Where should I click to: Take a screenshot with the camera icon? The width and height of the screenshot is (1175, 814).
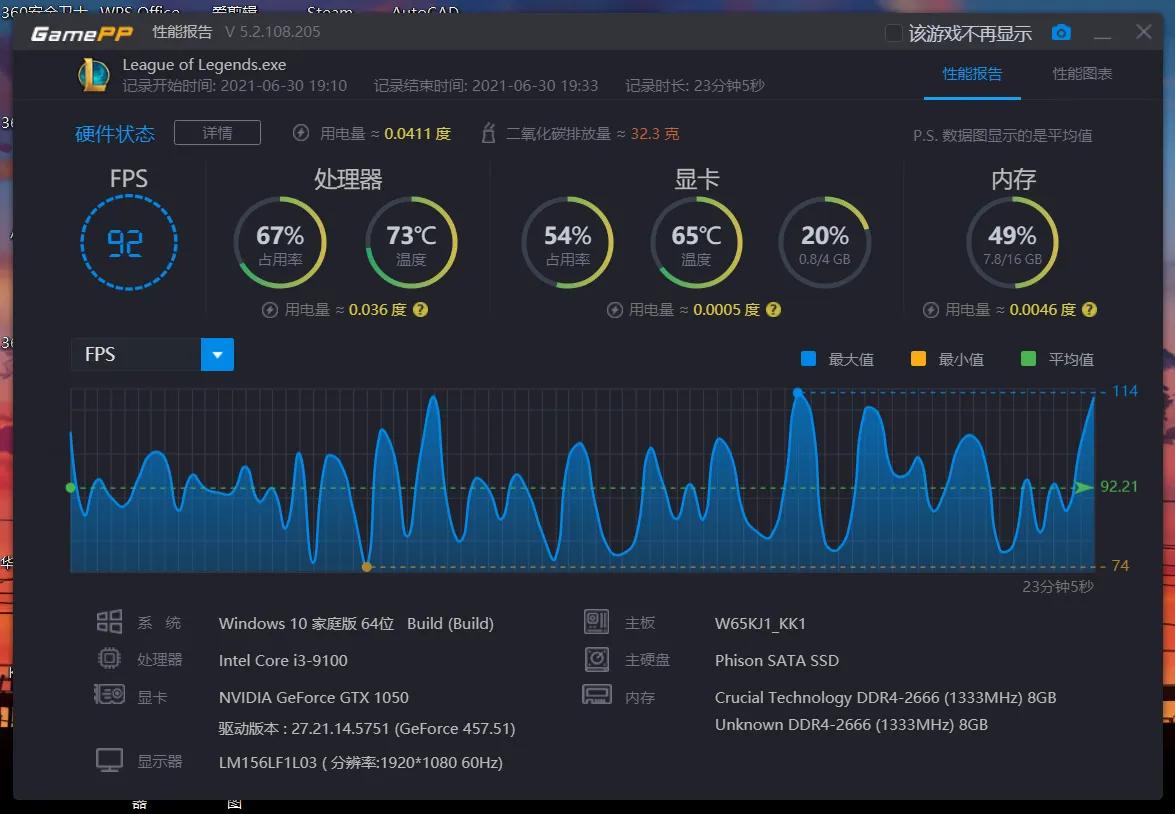pos(1060,32)
